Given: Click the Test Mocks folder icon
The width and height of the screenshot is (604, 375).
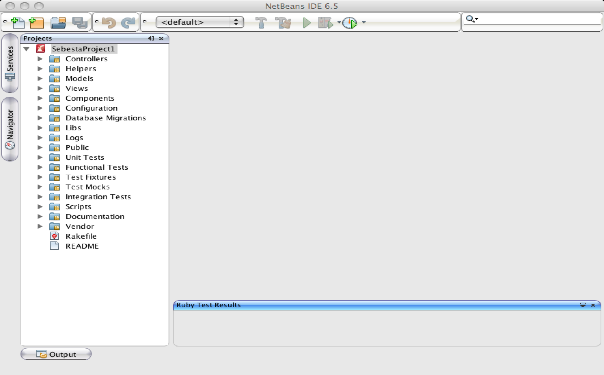Looking at the screenshot, I should pyautogui.click(x=55, y=187).
